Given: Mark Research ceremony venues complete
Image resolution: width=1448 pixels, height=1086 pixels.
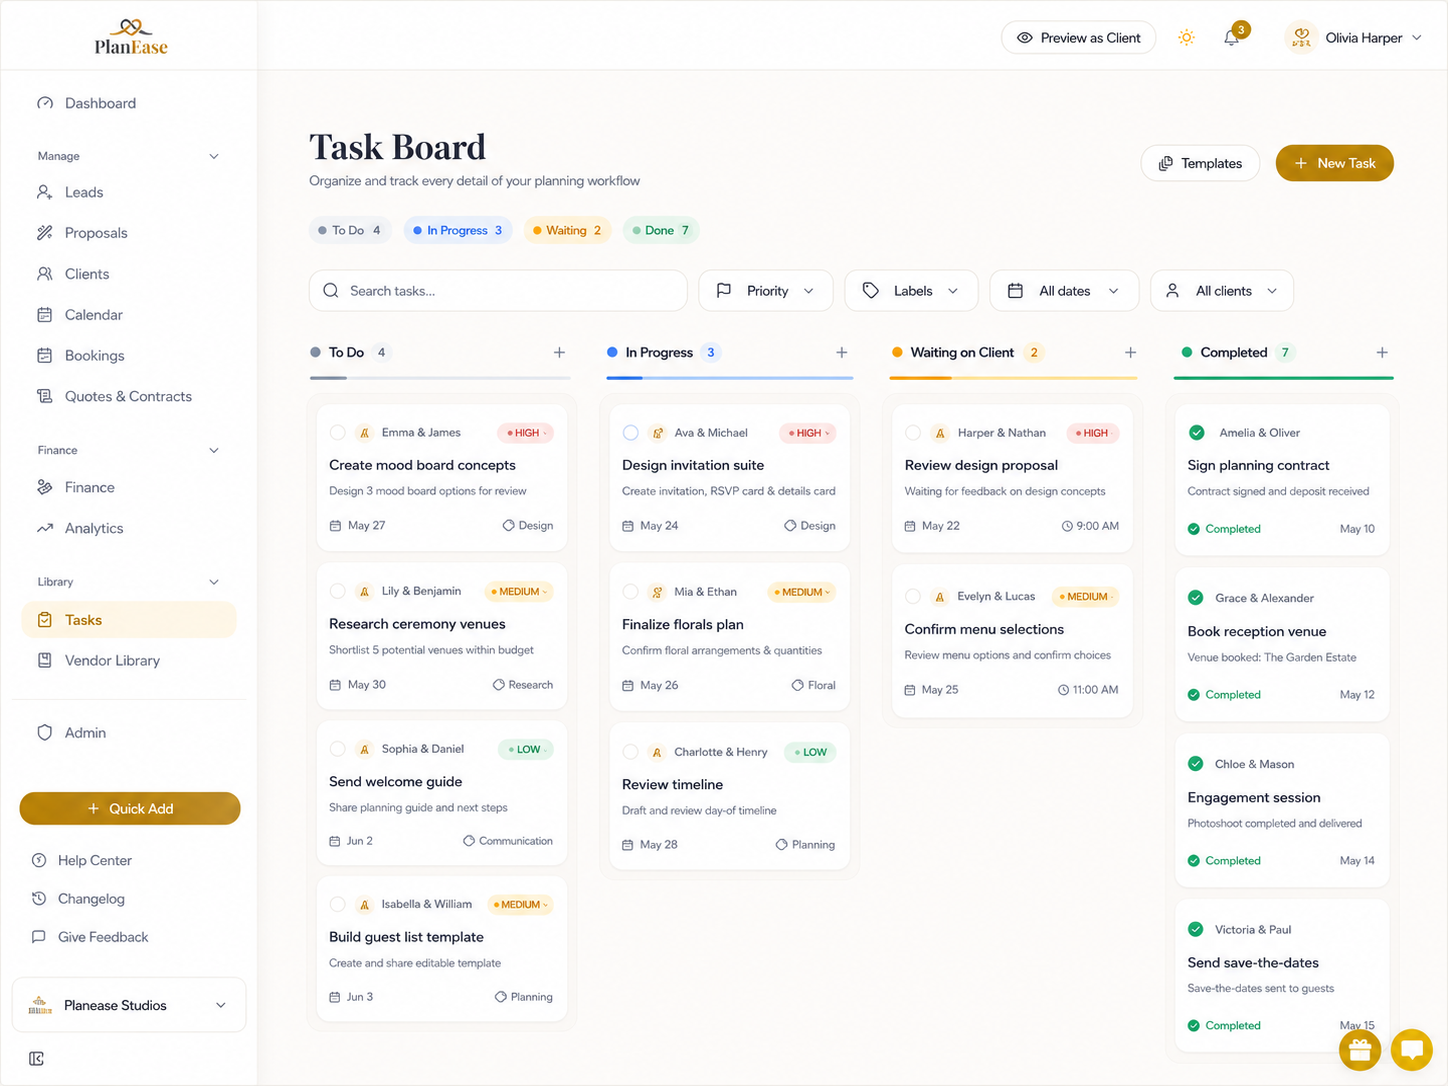Looking at the screenshot, I should click(338, 591).
